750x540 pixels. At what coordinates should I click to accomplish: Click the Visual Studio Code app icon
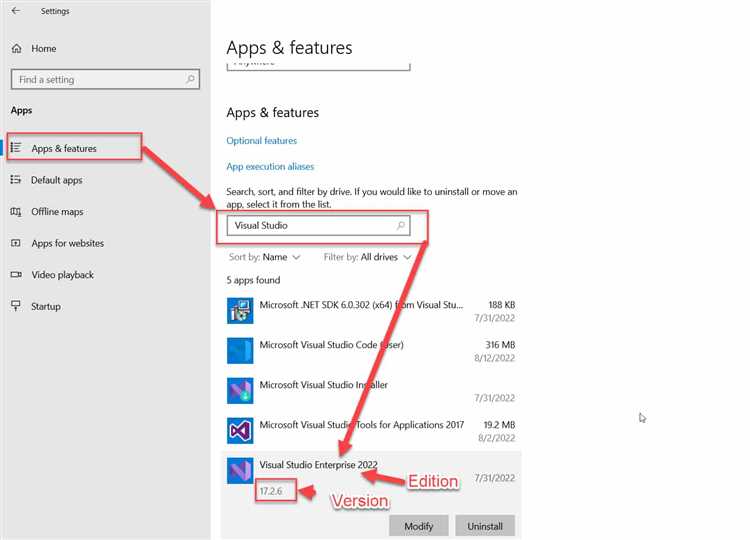tap(240, 351)
